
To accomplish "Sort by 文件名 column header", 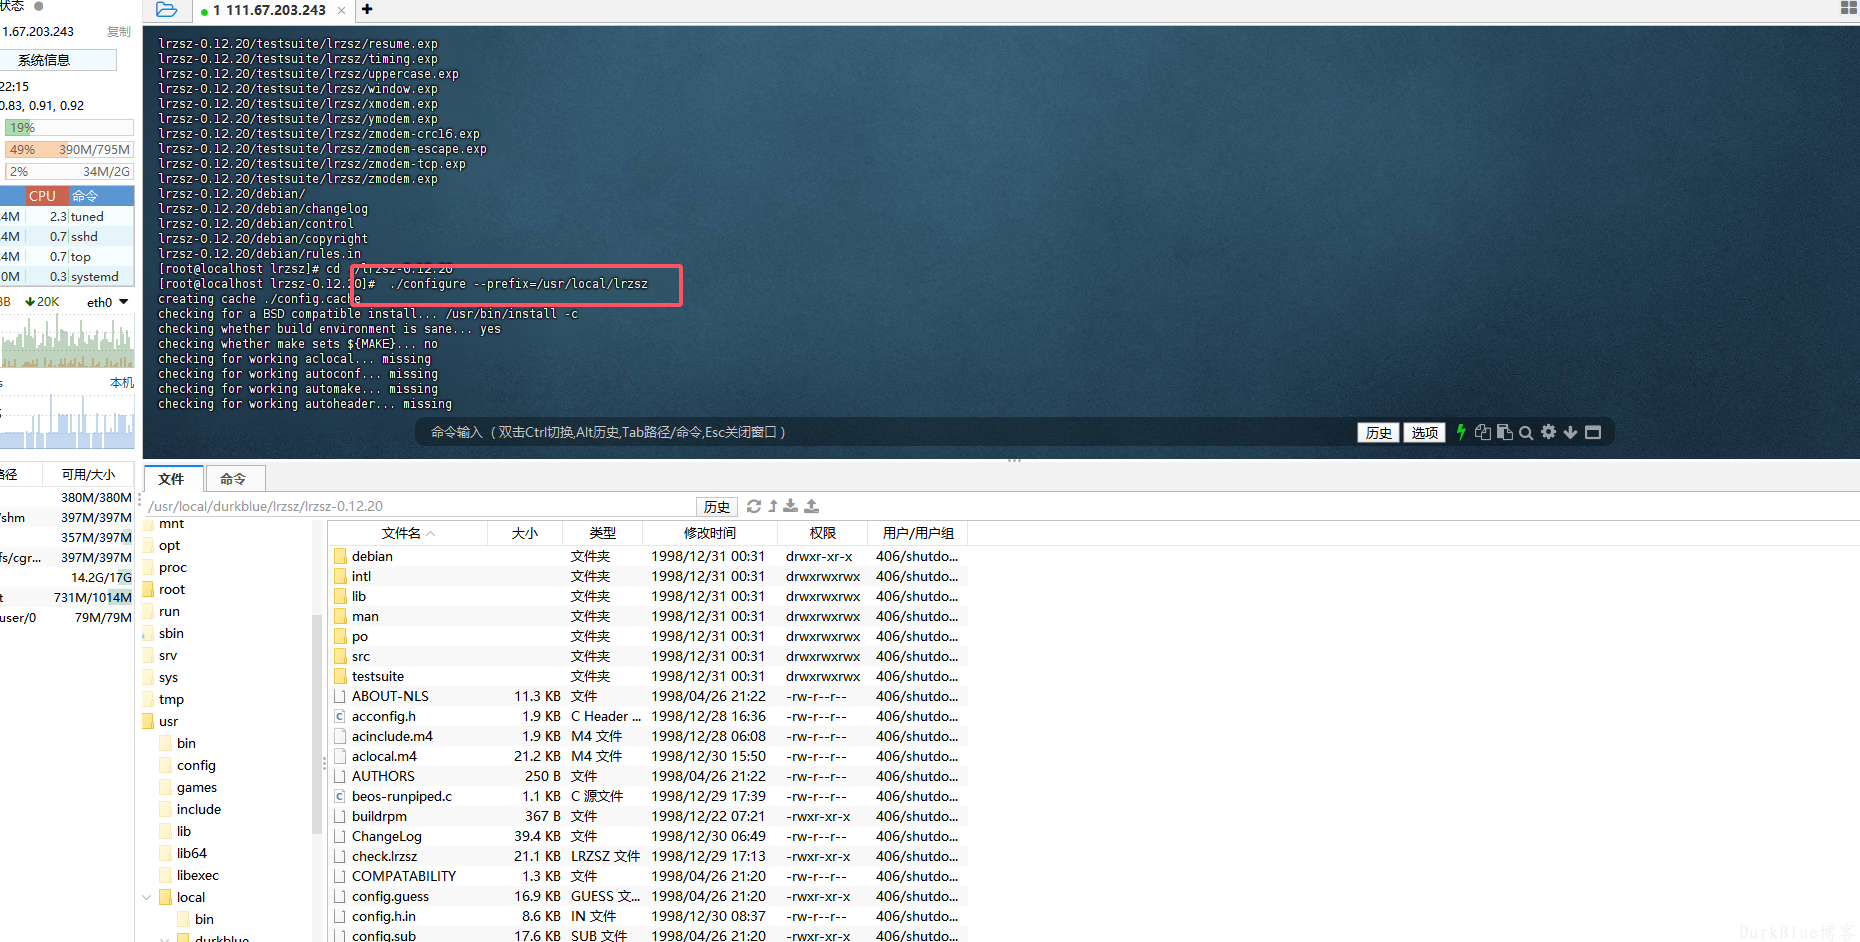I will coord(407,533).
